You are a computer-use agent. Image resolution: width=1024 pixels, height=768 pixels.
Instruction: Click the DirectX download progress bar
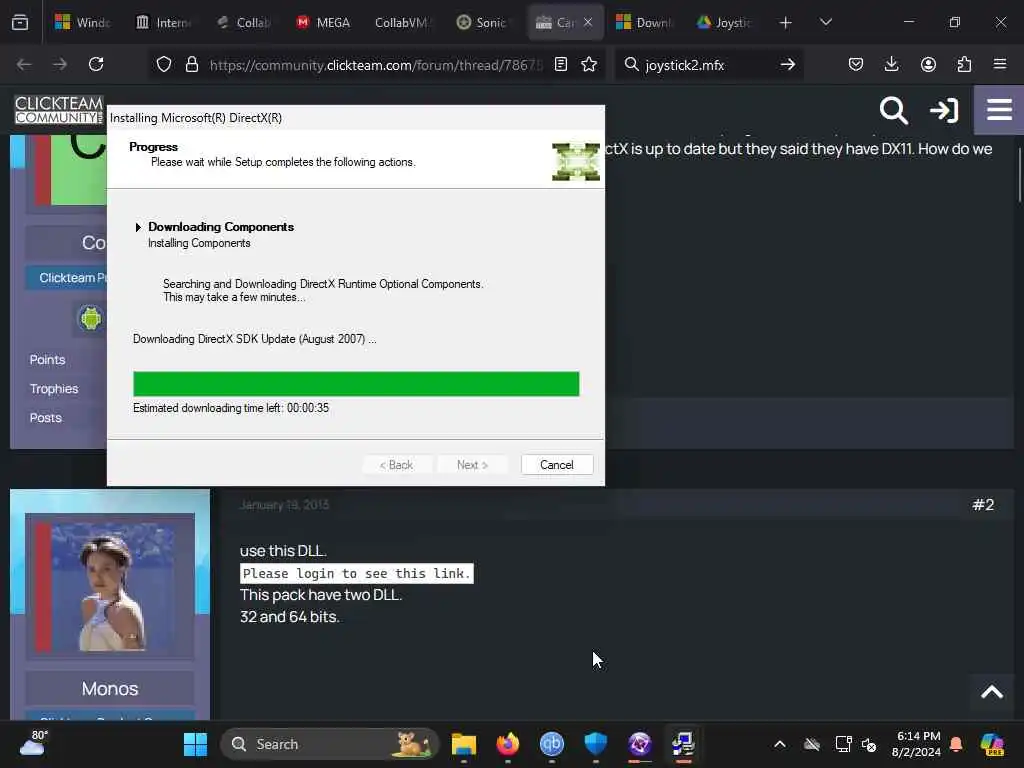click(x=356, y=384)
